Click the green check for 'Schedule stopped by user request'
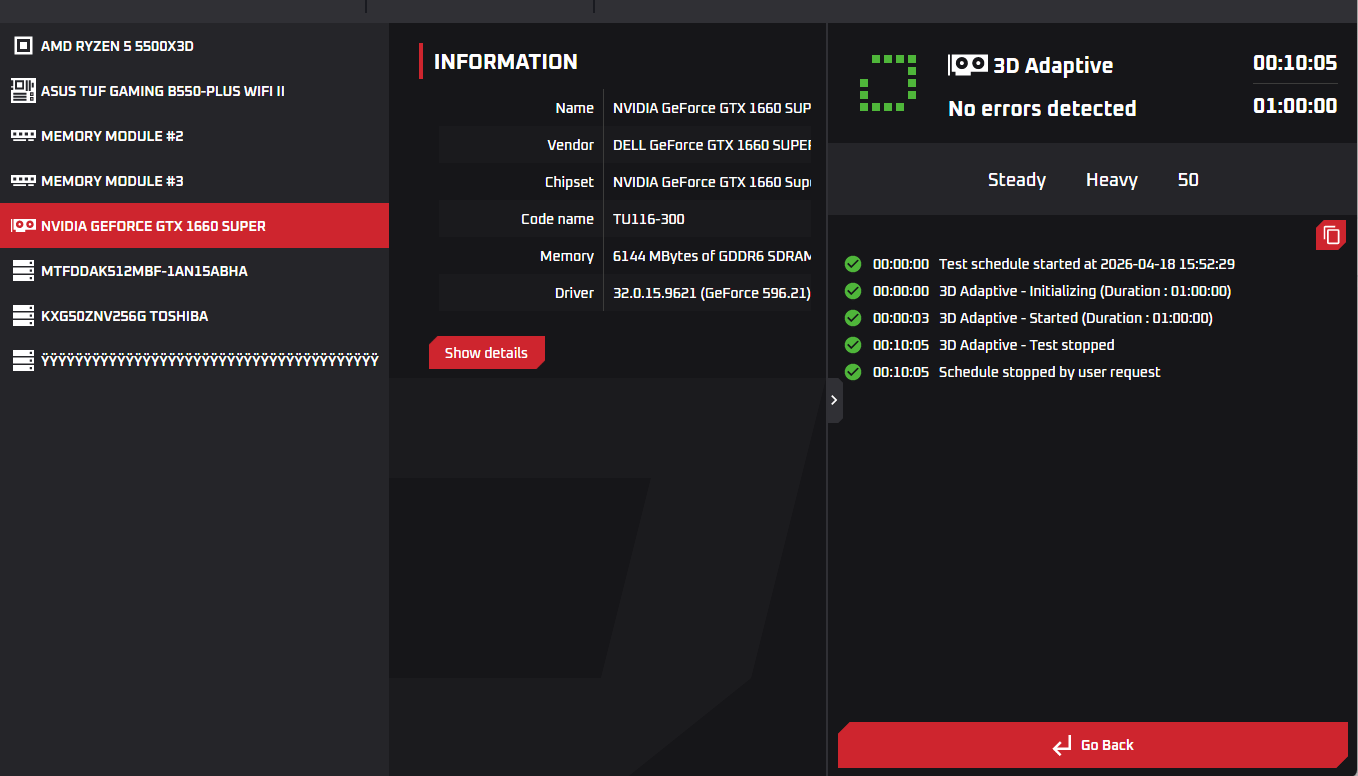1358x776 pixels. click(853, 372)
